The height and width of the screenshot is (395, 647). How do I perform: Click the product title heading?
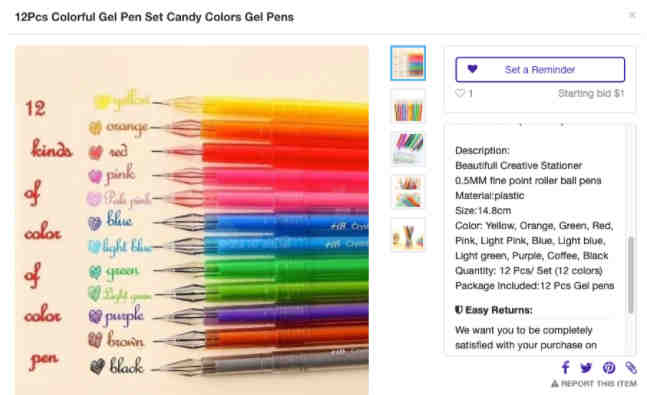(154, 17)
